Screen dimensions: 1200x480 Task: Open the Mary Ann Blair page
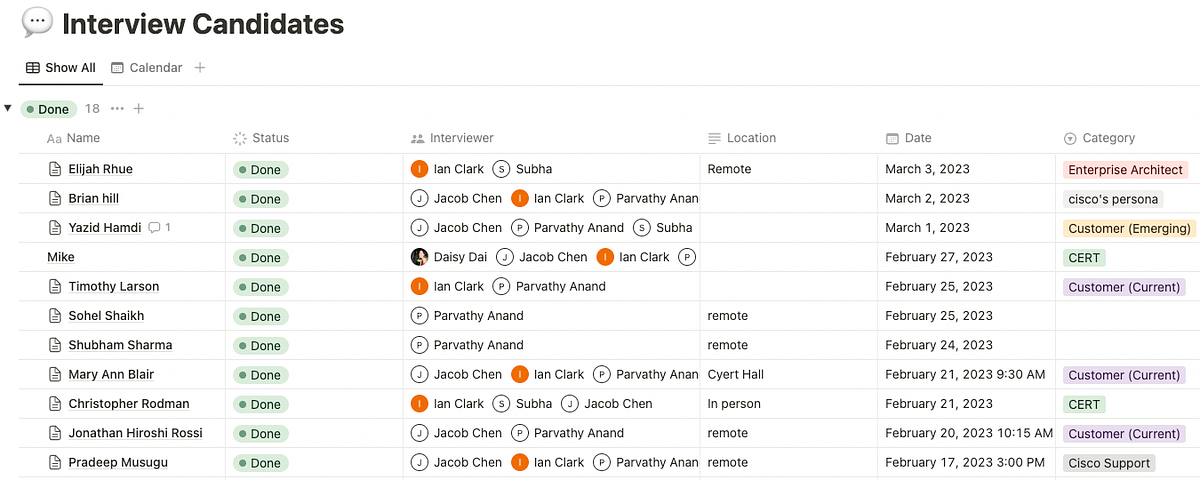[111, 375]
